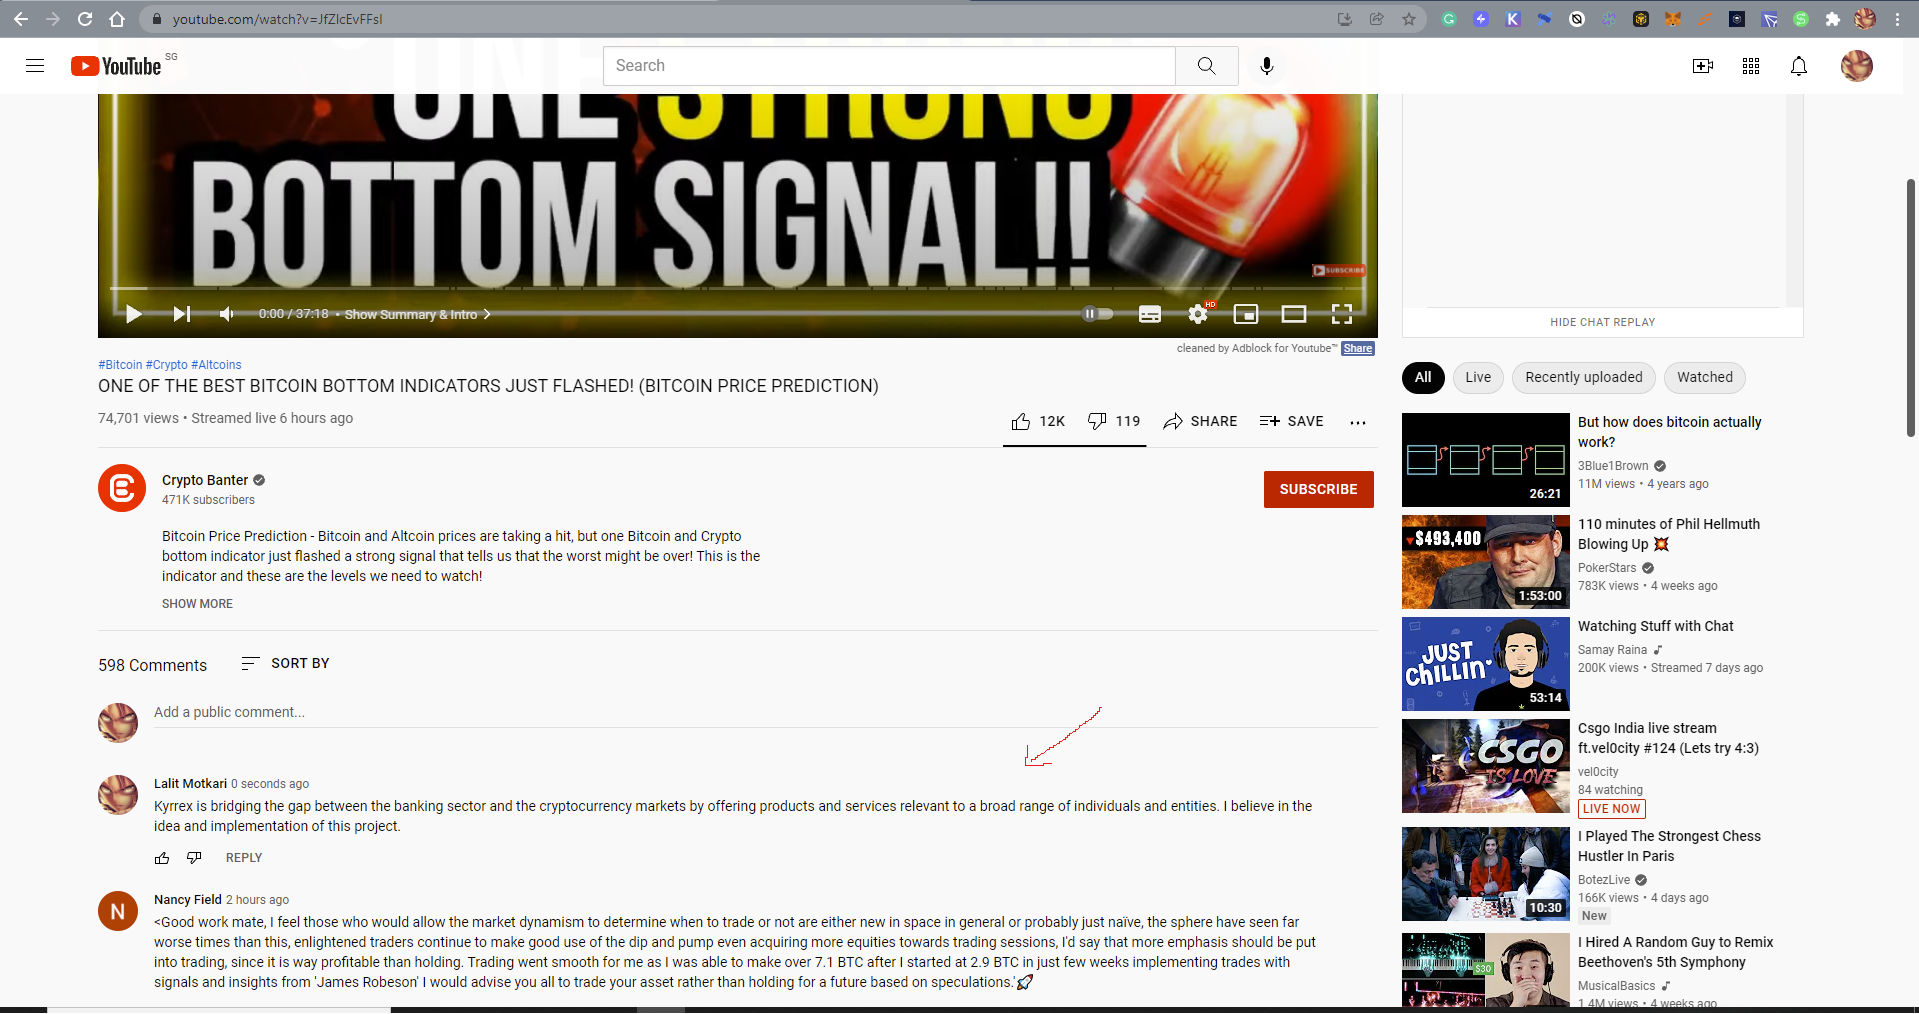1919x1014 pixels.
Task: Click the Add a public comment field
Action: (765, 713)
